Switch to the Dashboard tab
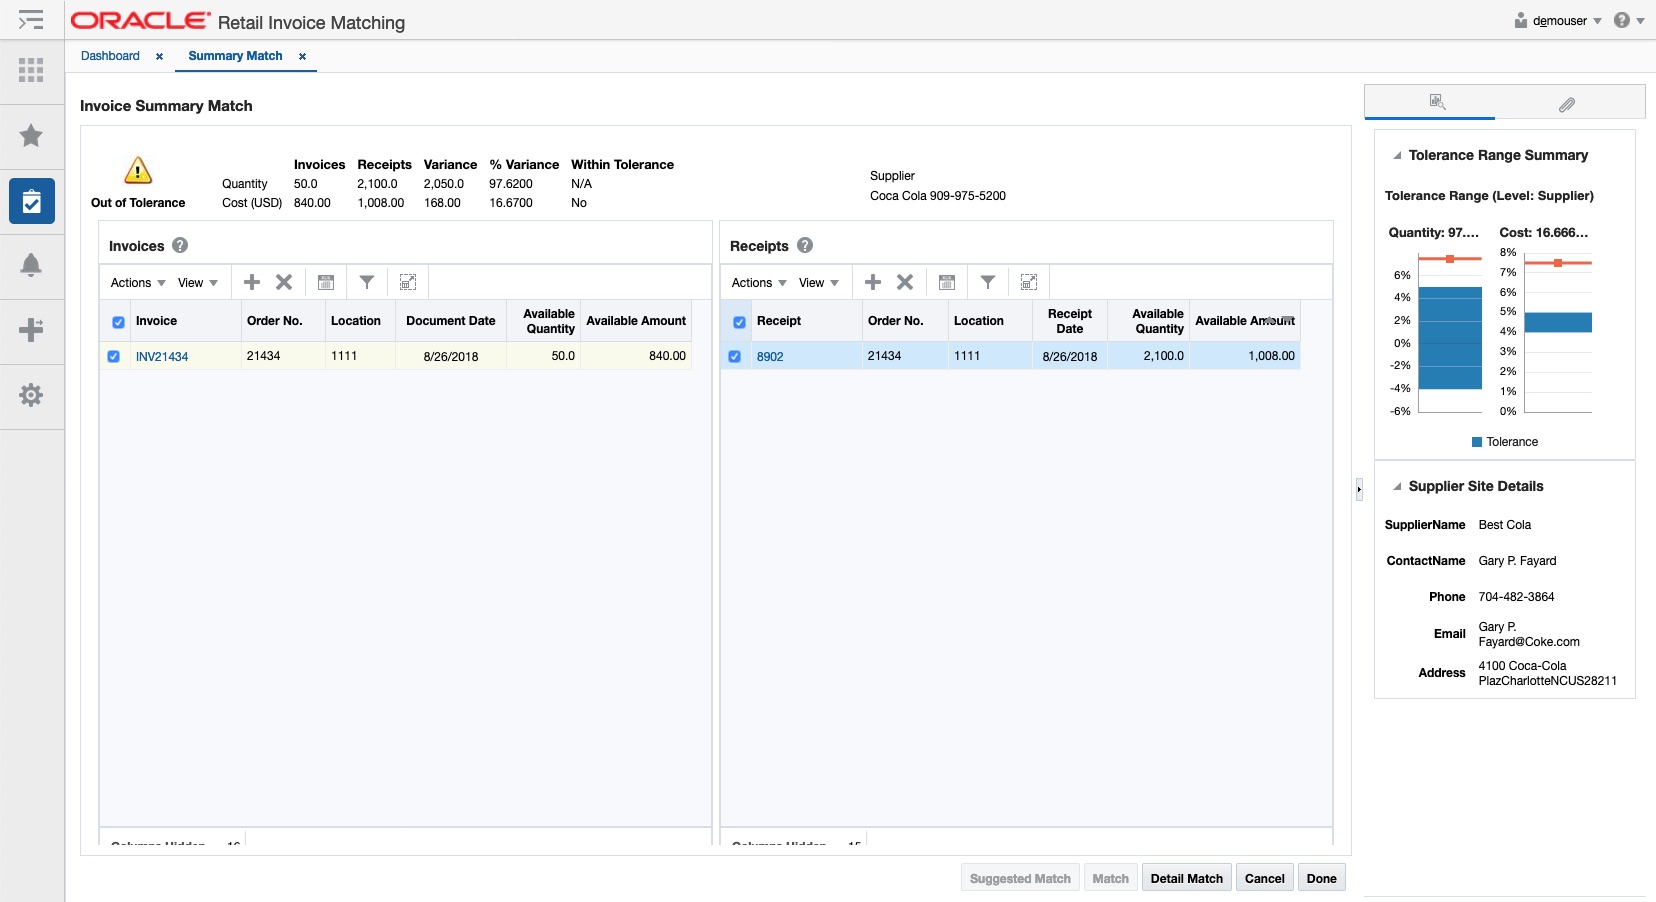The image size is (1656, 902). coord(109,56)
